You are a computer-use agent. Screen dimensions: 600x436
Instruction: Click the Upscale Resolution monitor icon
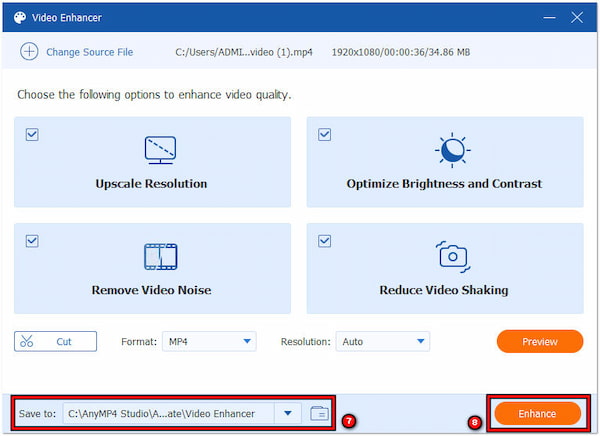coord(160,150)
